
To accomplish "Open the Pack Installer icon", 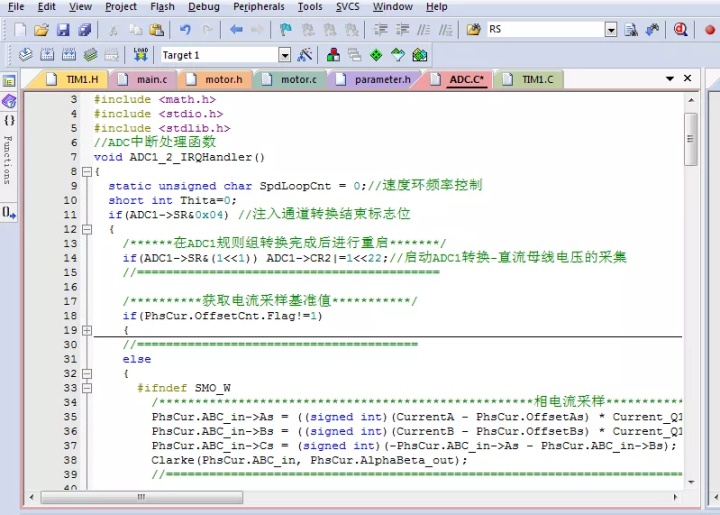I will pos(420,55).
